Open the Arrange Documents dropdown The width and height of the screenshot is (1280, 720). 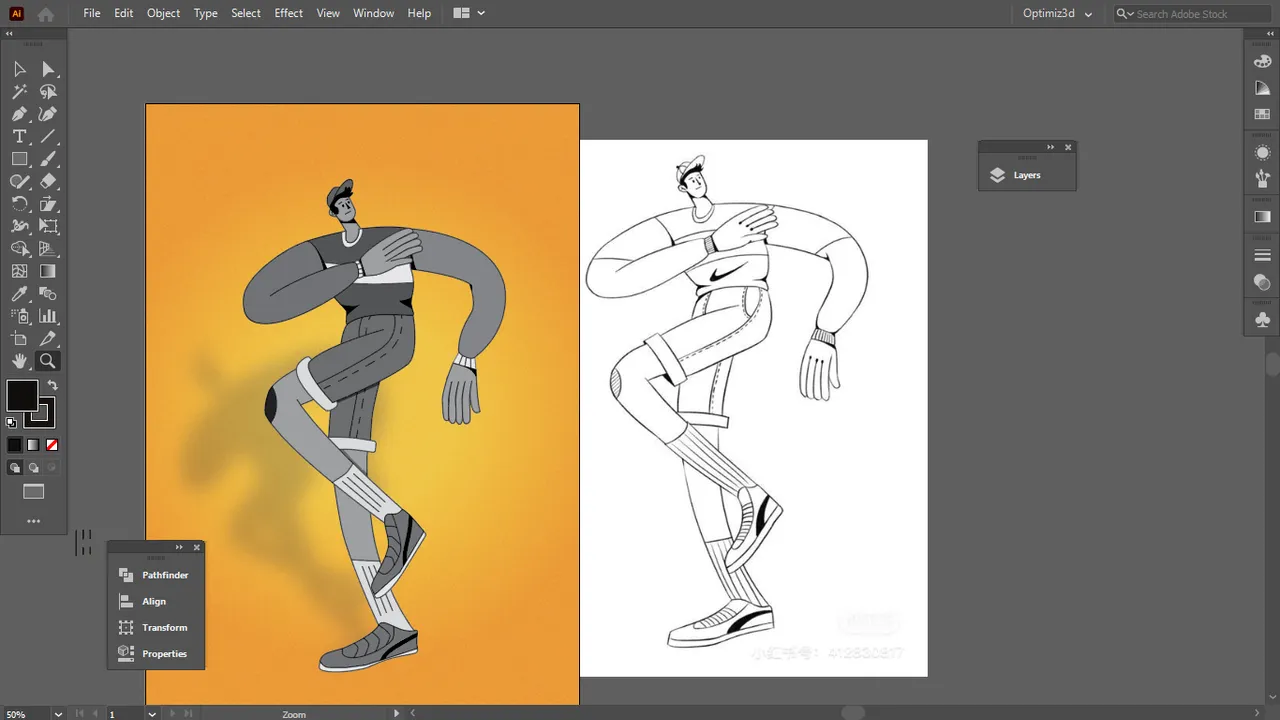tap(469, 13)
